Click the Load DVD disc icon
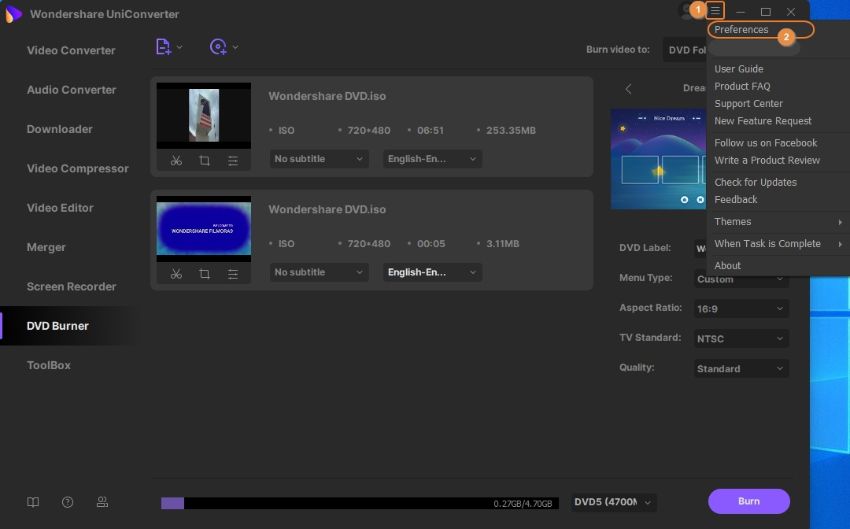 click(219, 47)
